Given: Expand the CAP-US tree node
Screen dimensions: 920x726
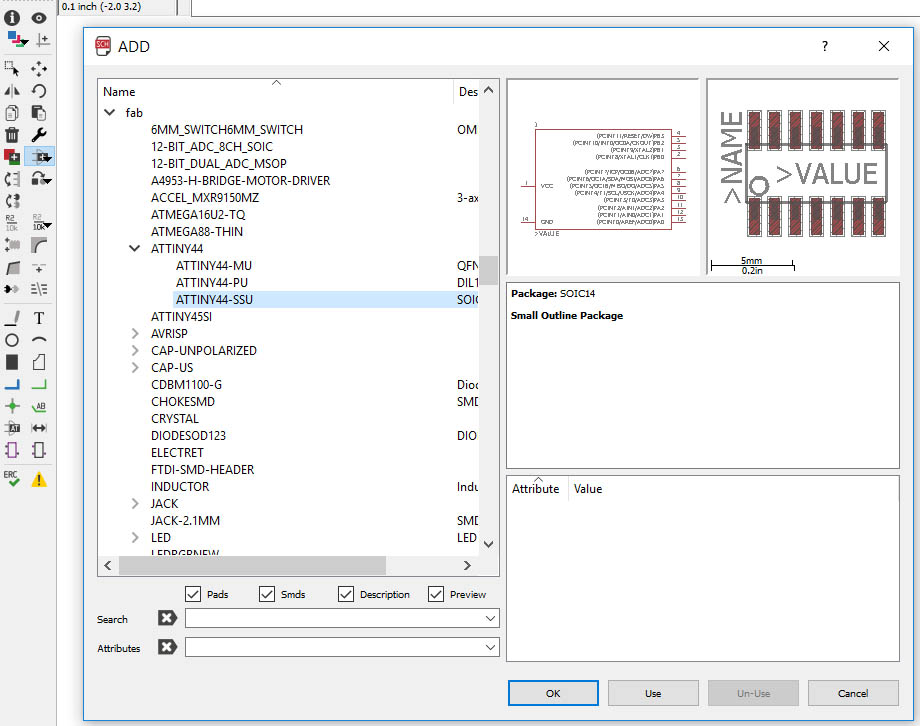Looking at the screenshot, I should [135, 367].
